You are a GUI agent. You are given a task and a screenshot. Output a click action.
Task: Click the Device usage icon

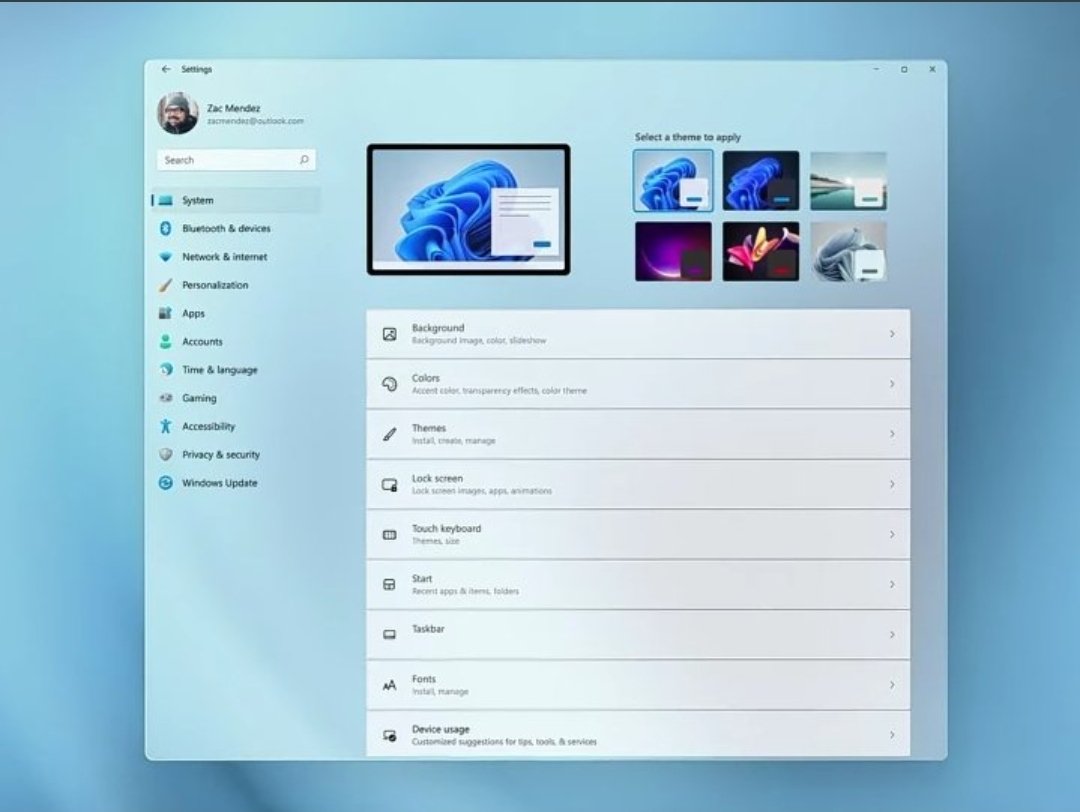[x=389, y=736]
